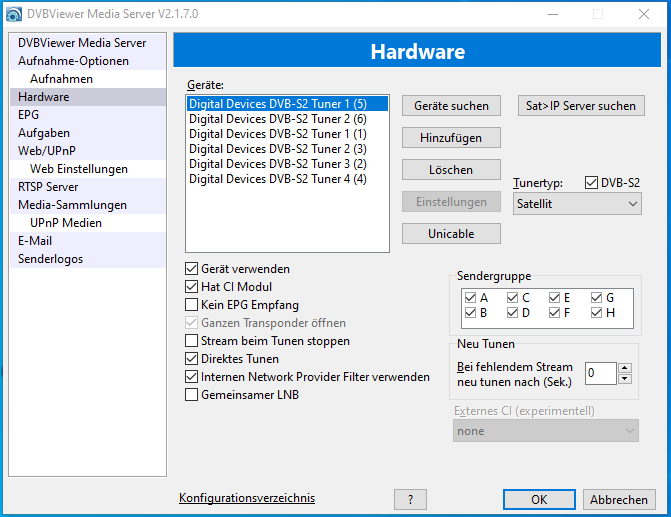
Task: Enable Kein EPG Empfang checkbox
Action: (191, 305)
